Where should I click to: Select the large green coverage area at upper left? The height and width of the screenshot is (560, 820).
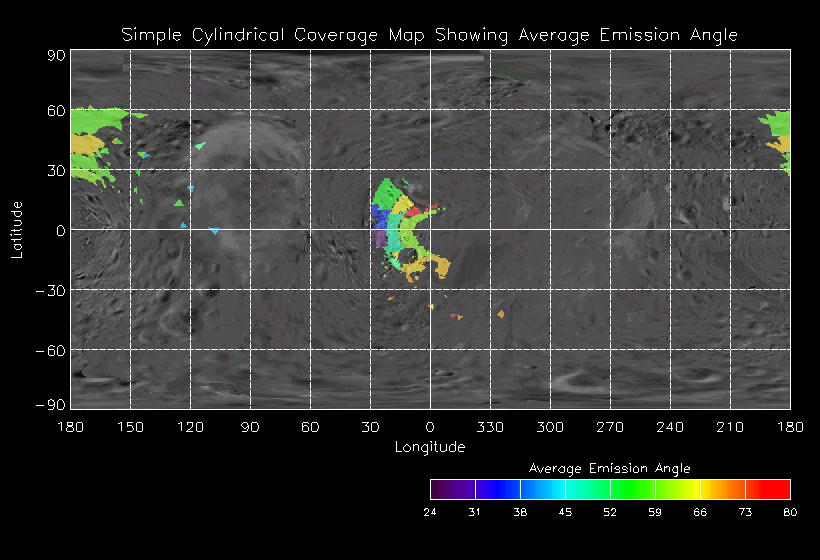(x=97, y=125)
